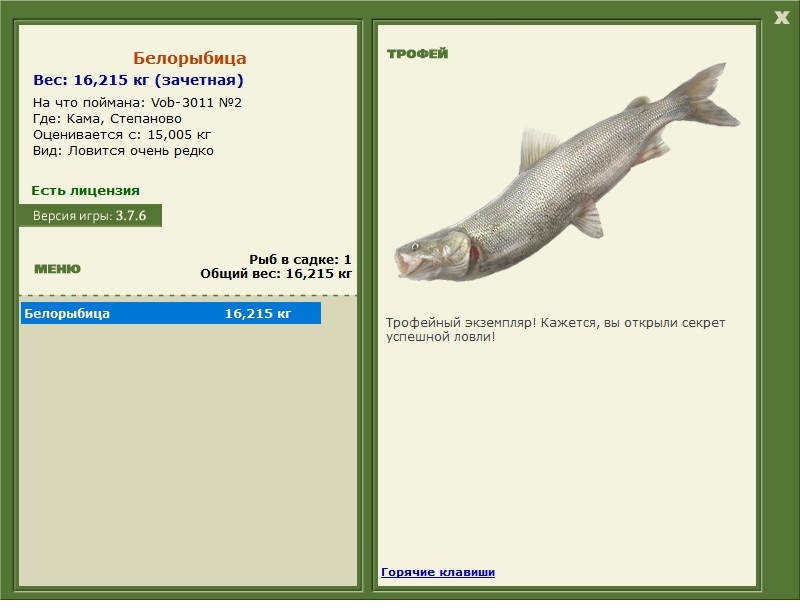Click the Версия игры: 3.7.6 badge
The image size is (800, 614).
point(90,215)
